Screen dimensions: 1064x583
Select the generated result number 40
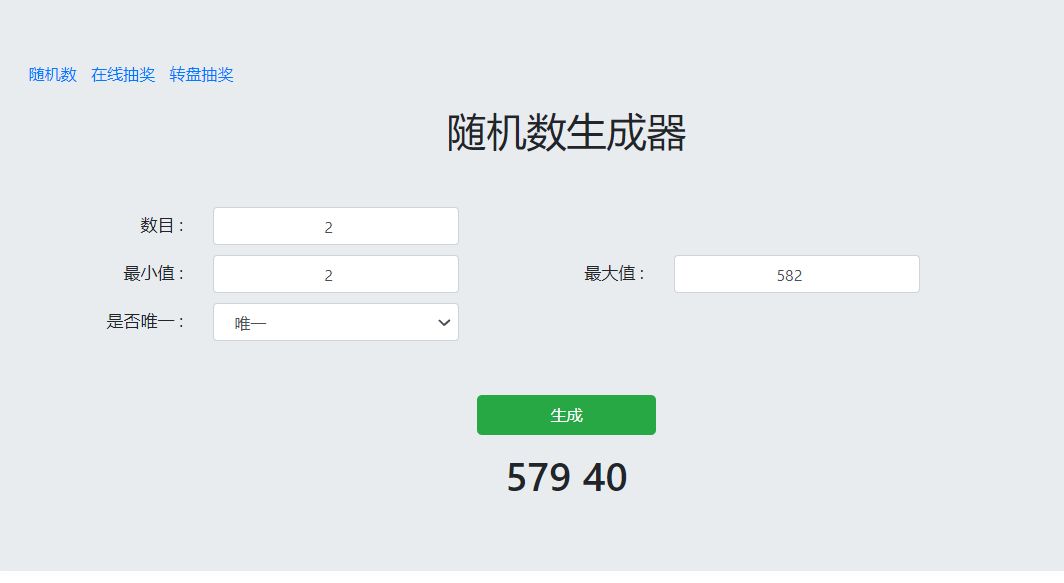point(605,477)
